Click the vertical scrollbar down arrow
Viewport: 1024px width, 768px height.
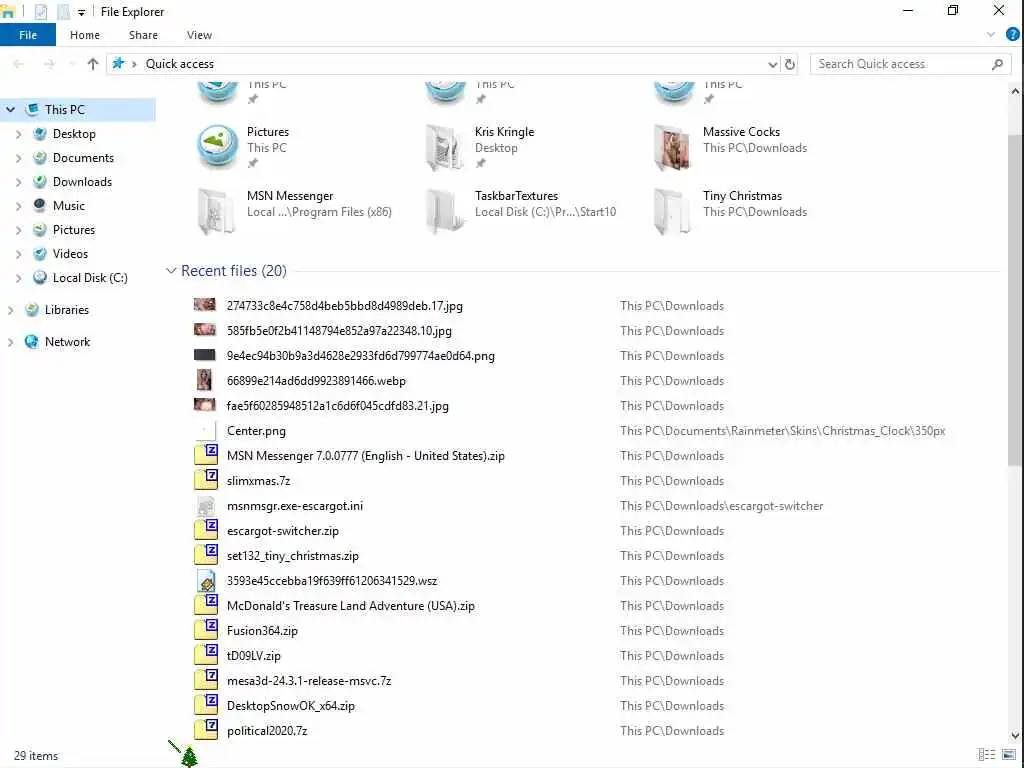(x=1015, y=736)
